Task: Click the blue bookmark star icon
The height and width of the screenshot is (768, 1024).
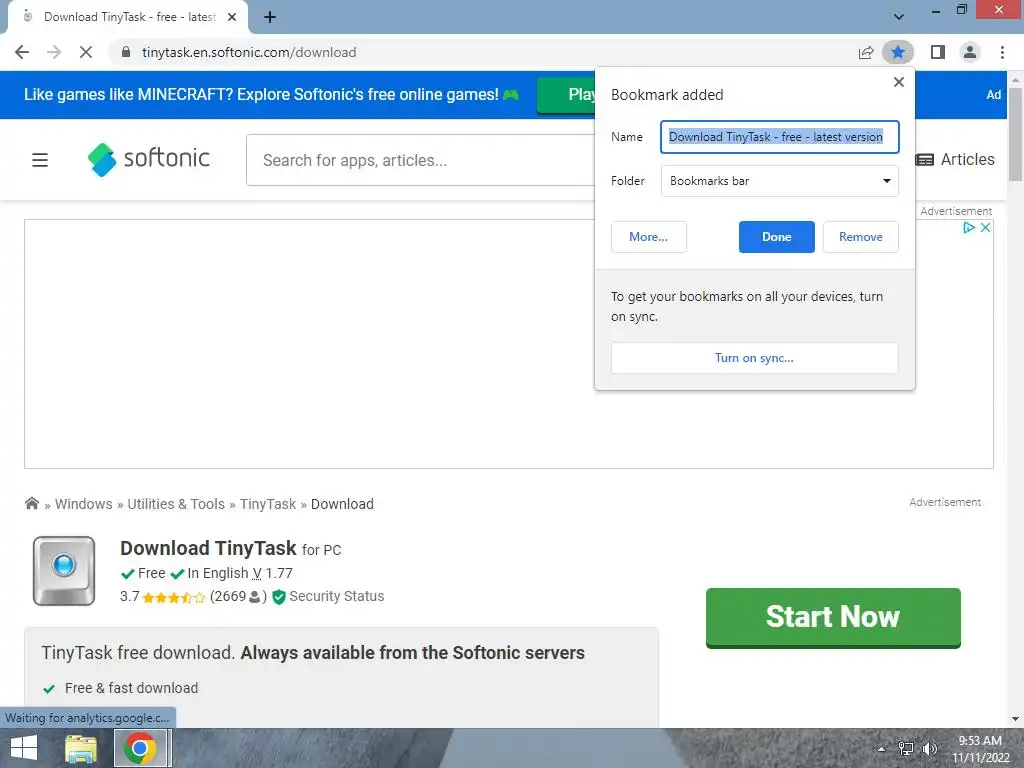Action: point(898,52)
